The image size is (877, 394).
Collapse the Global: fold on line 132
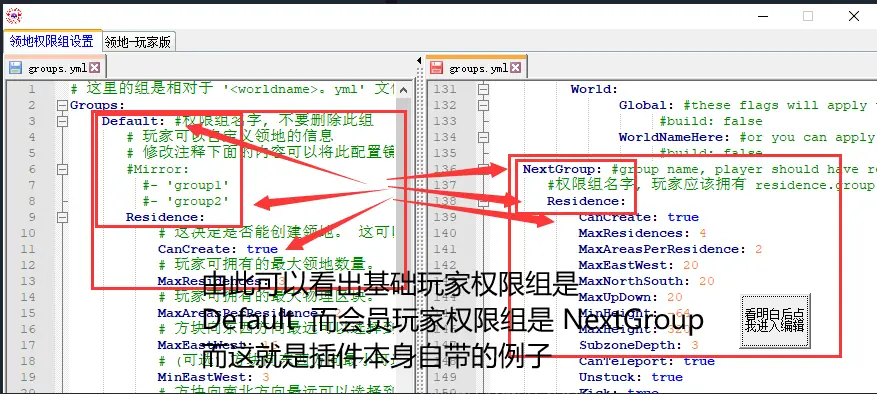click(x=484, y=105)
